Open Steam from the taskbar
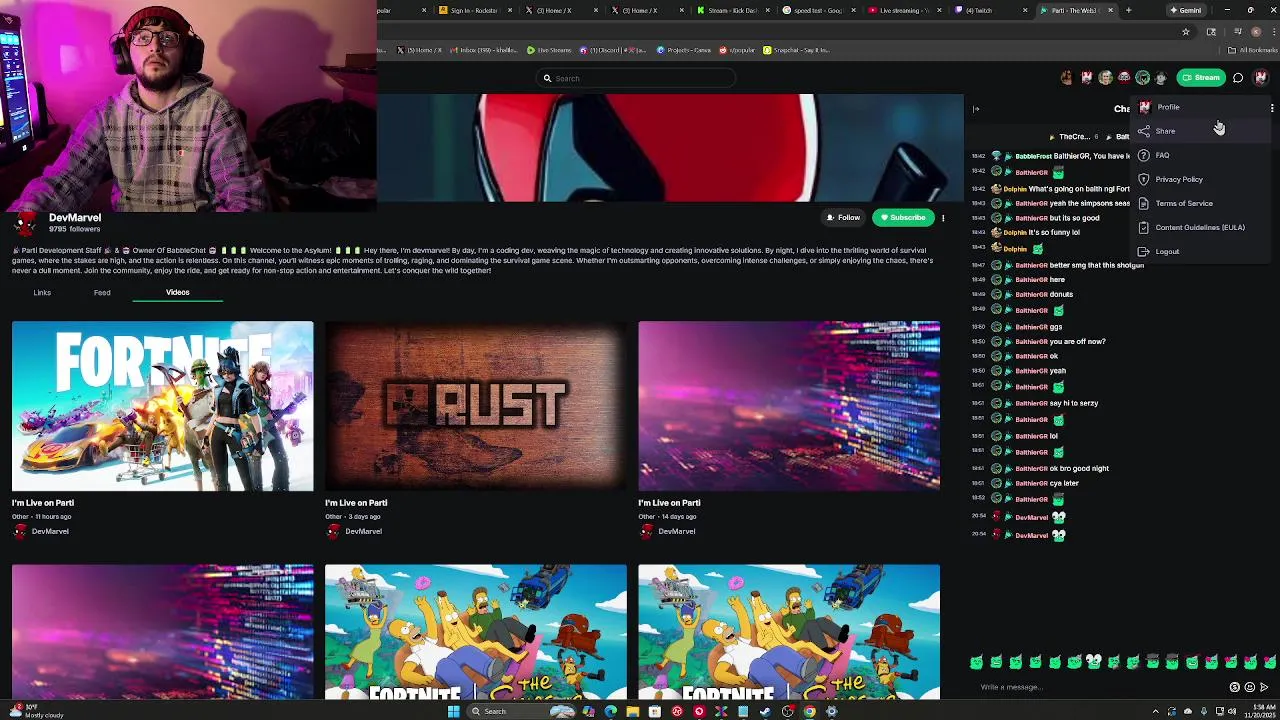Viewport: 1280px width, 720px height. [765, 711]
